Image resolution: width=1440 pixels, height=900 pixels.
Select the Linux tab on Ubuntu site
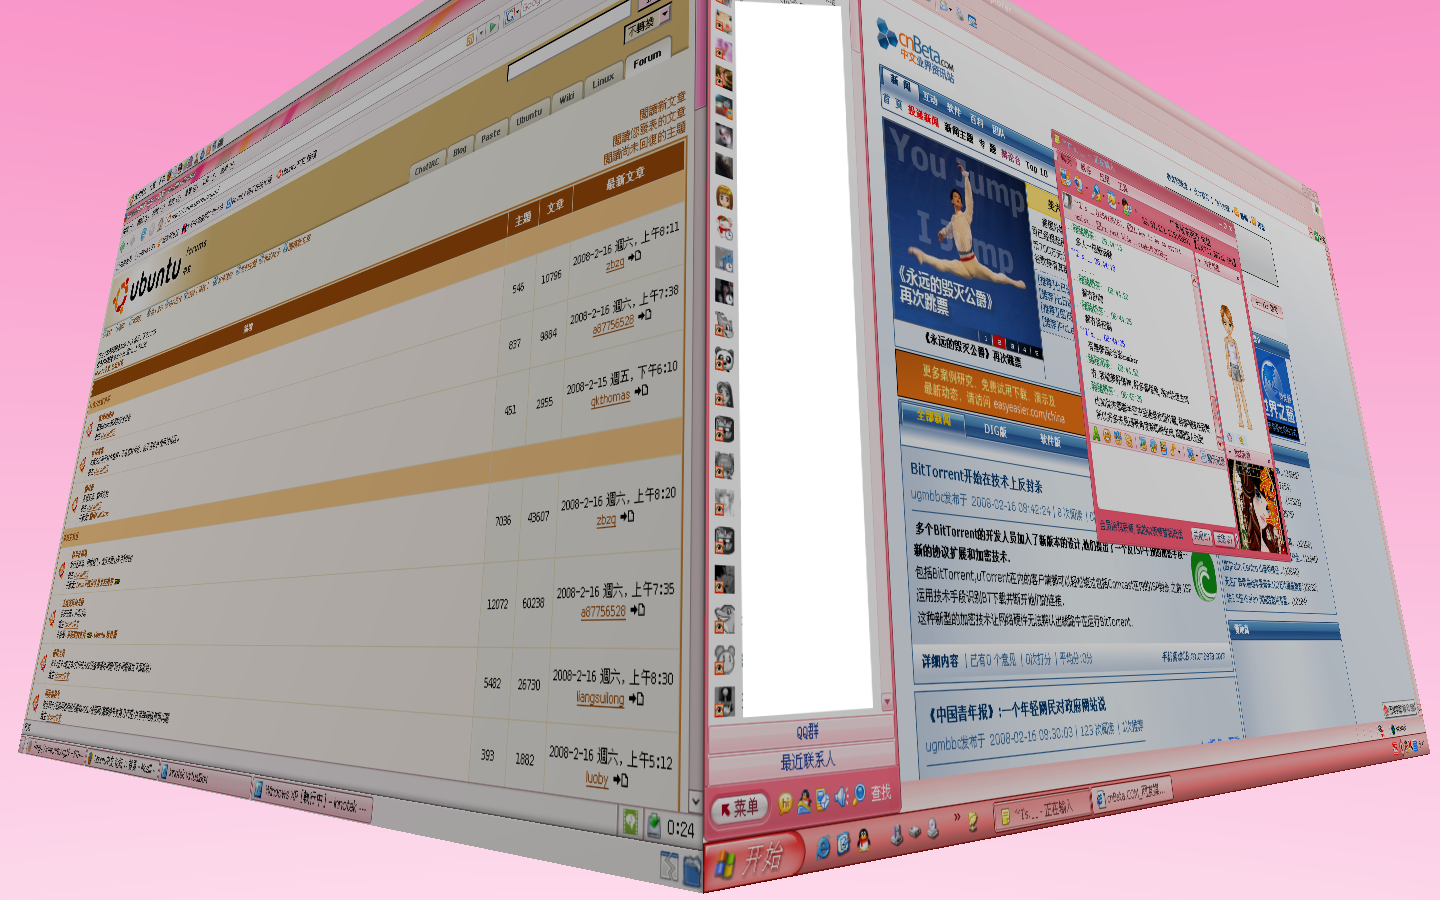(x=603, y=80)
